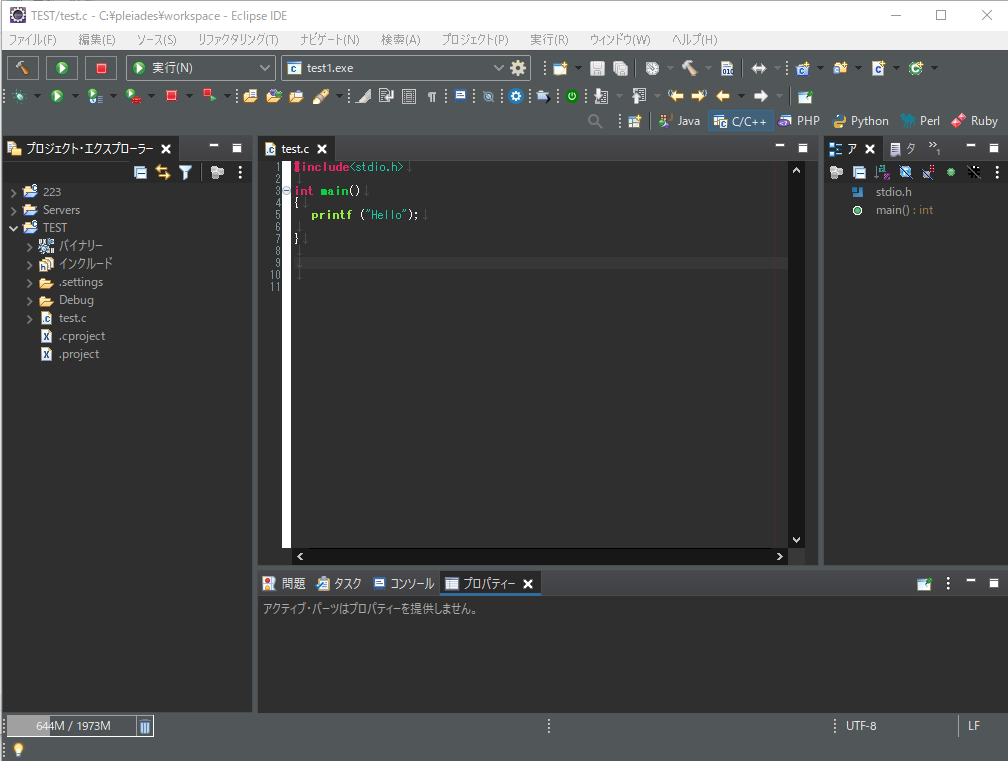Click the Search flashlight icon
This screenshot has height=761, width=1008.
point(320,96)
